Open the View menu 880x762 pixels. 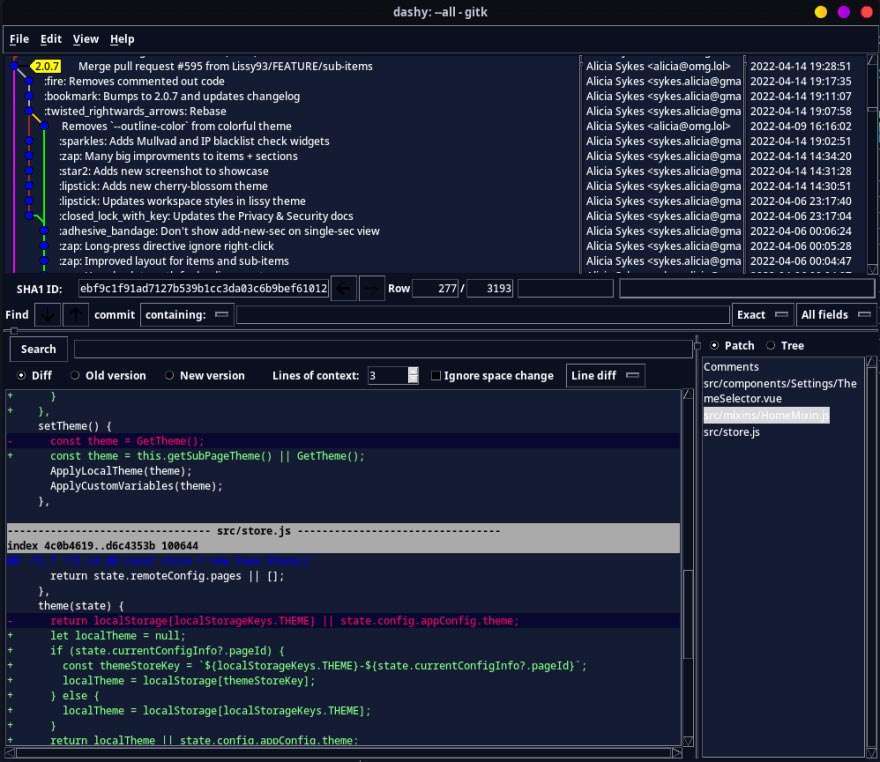[86, 39]
